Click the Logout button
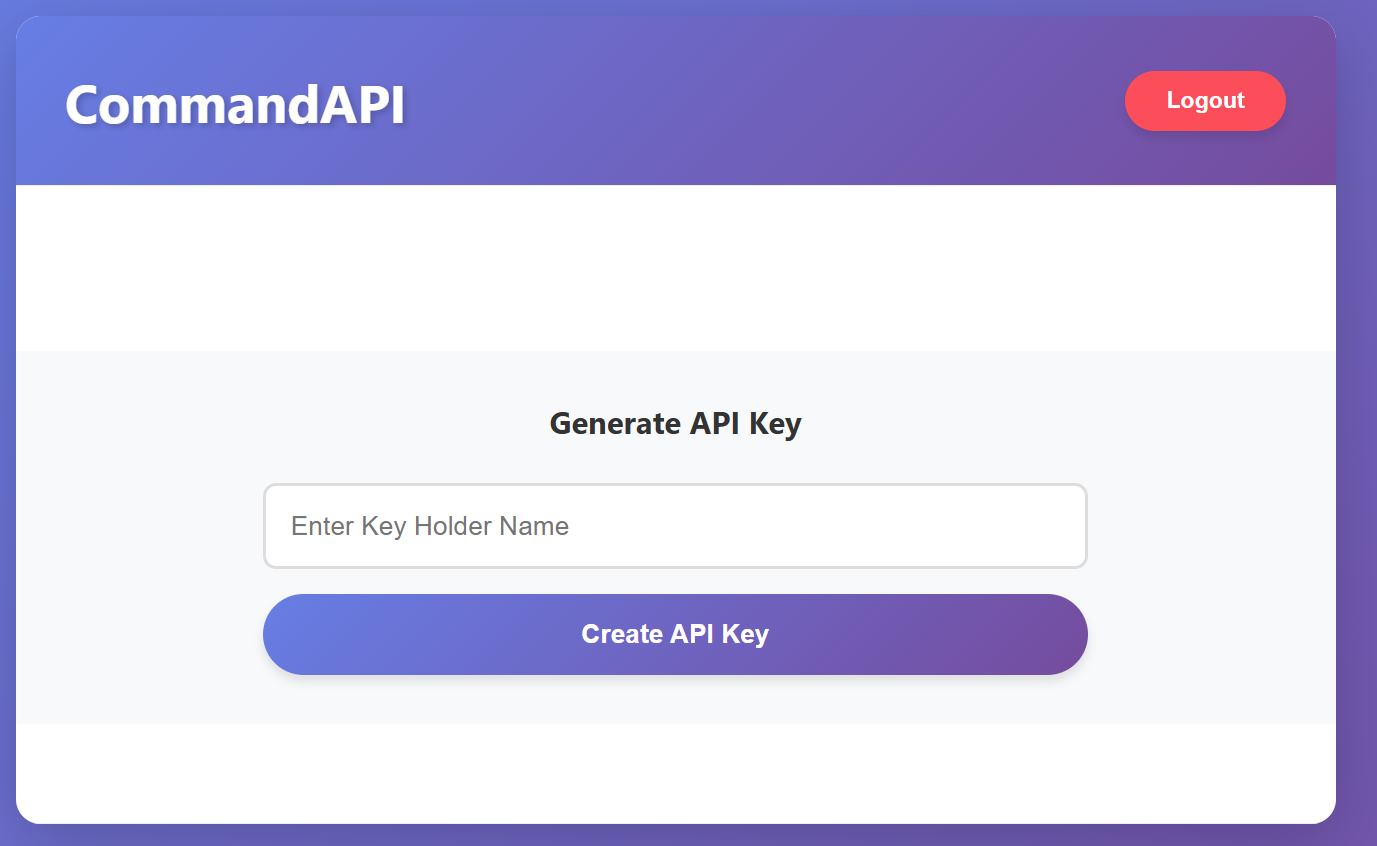This screenshot has height=846, width=1377. pos(1205,101)
